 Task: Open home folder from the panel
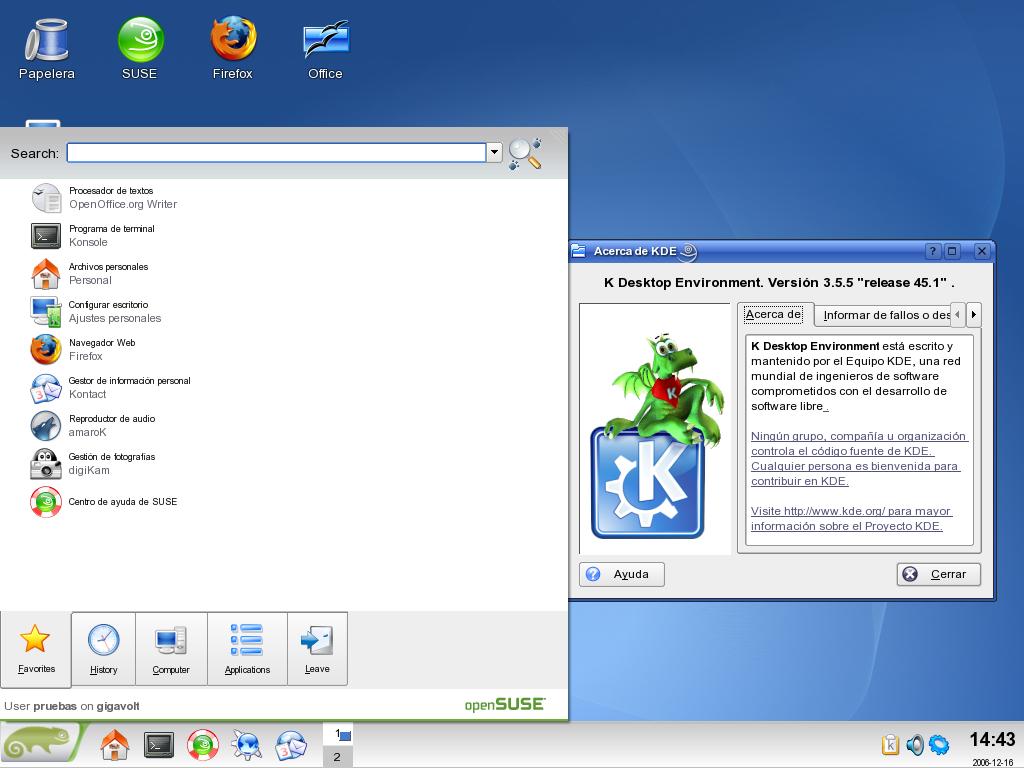[114, 744]
